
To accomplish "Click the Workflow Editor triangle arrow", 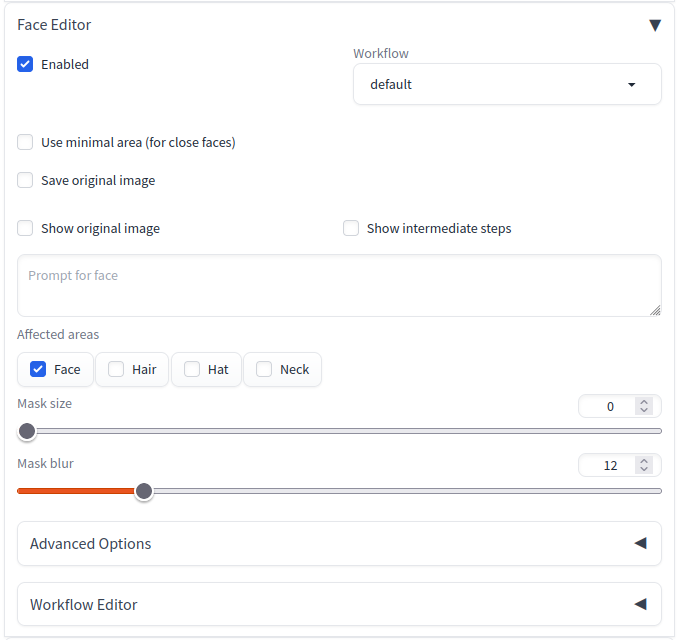I will 640,604.
